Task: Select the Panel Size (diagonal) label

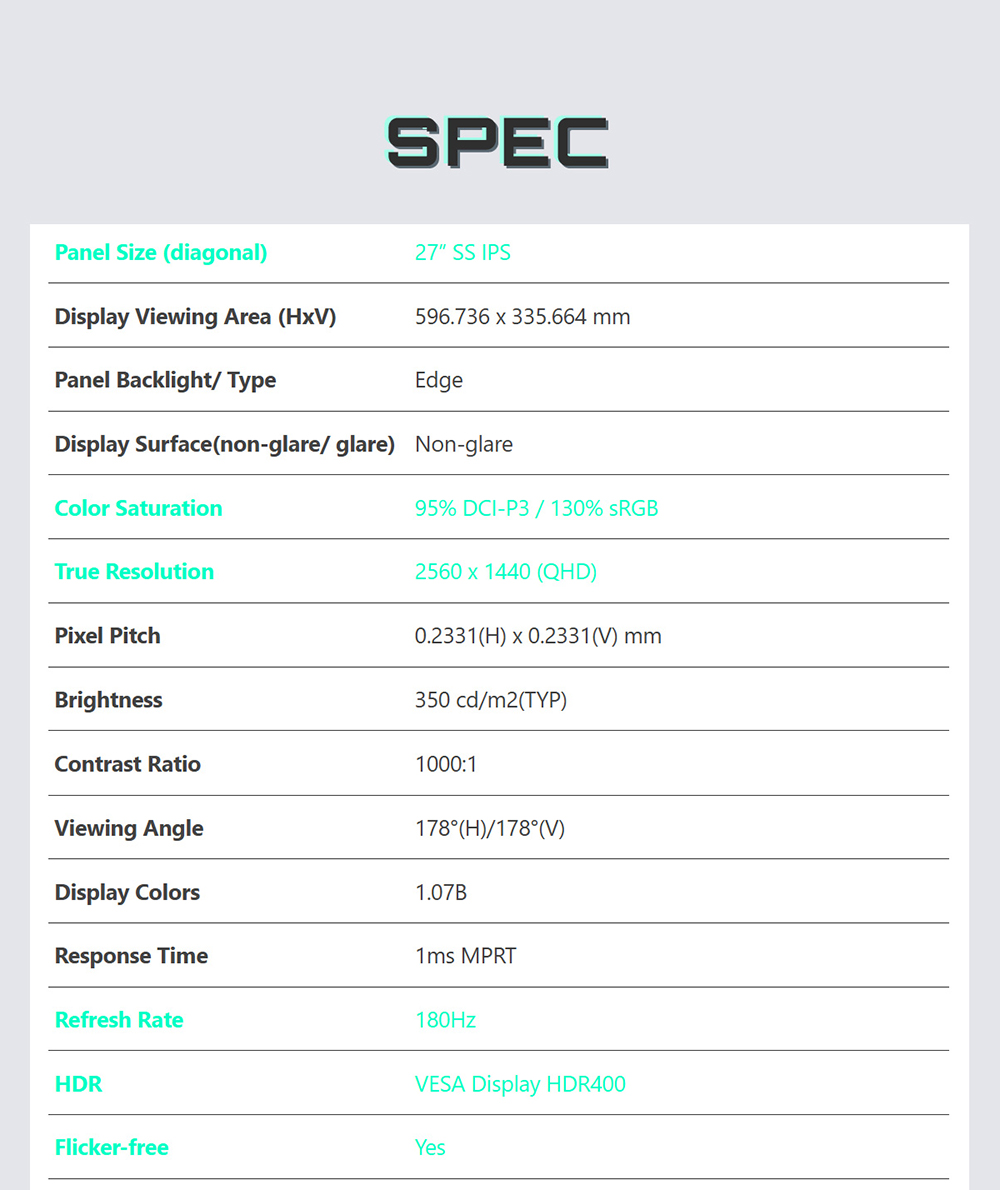Action: coord(161,253)
